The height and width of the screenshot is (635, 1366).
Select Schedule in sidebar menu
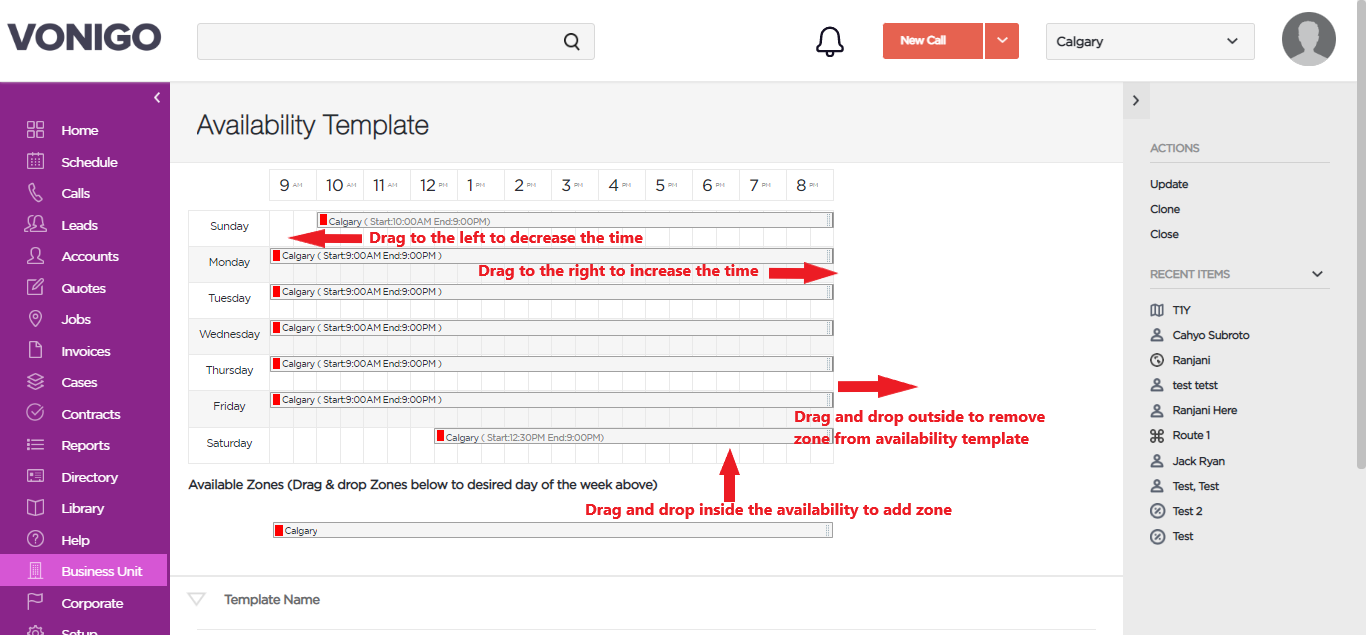click(89, 162)
